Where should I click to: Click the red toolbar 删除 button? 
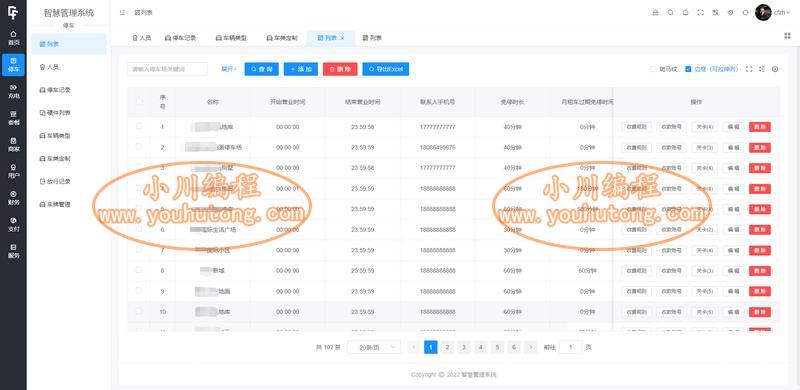pyautogui.click(x=340, y=69)
